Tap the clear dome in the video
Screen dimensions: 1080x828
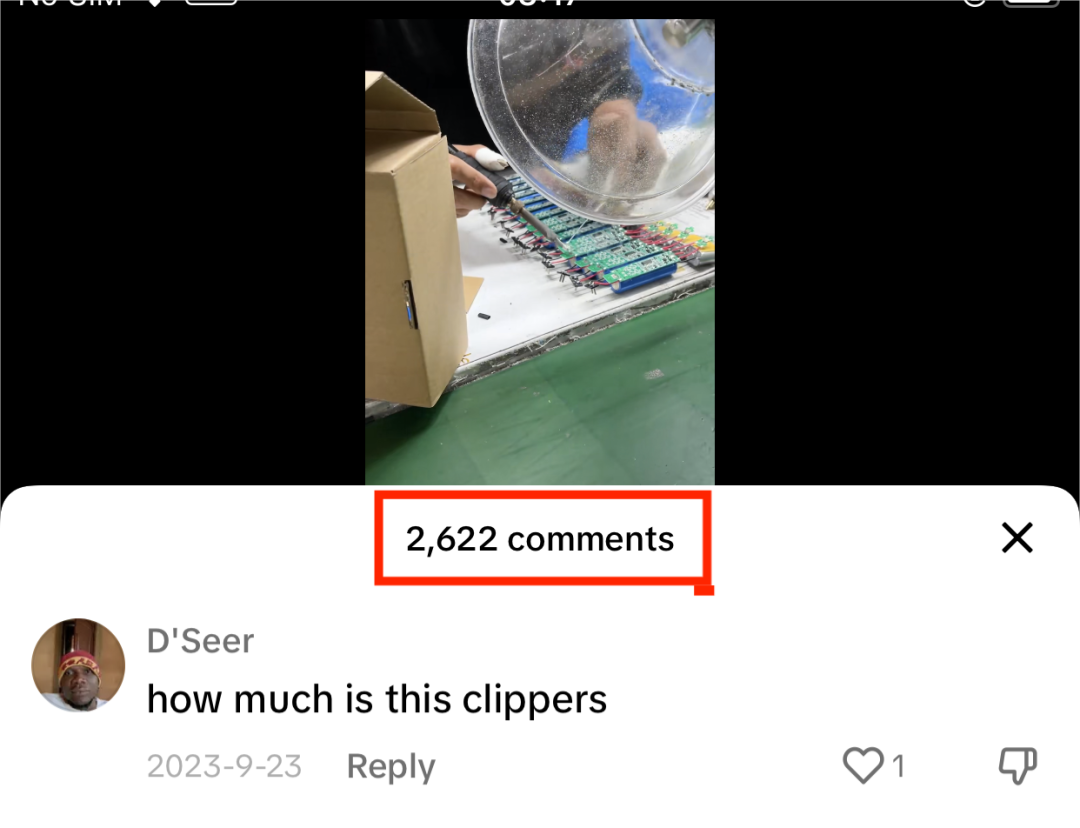point(592,117)
